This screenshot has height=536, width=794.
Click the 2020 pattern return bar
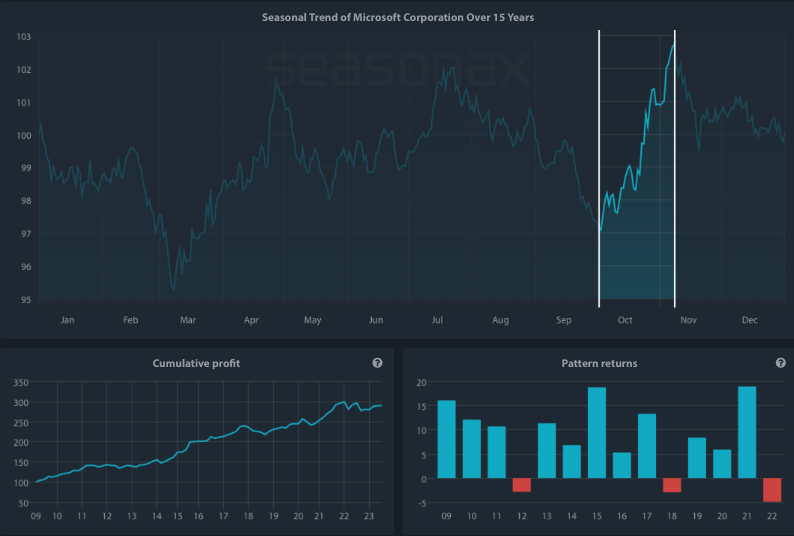(x=722, y=464)
